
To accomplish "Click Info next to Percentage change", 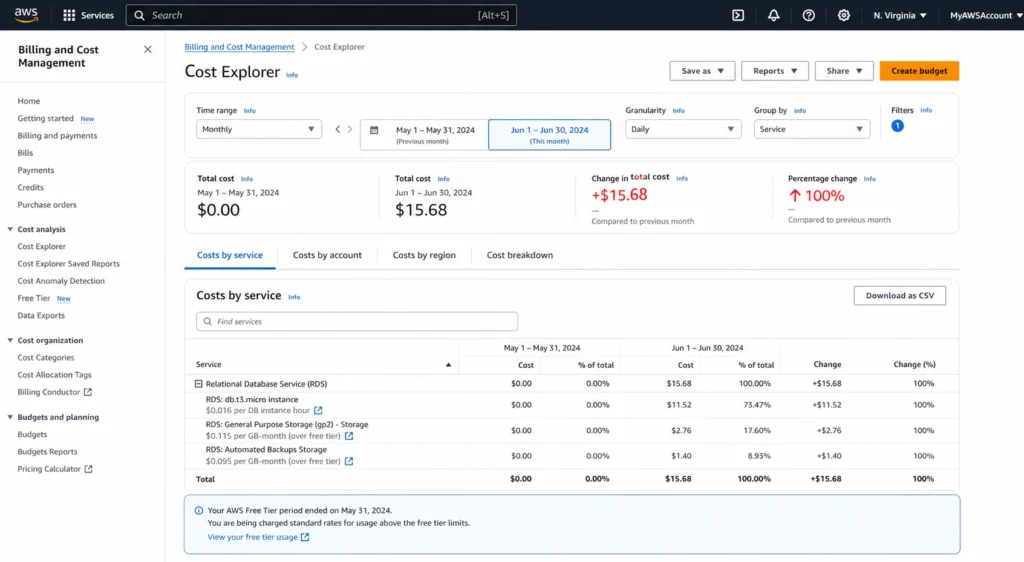I will 870,179.
